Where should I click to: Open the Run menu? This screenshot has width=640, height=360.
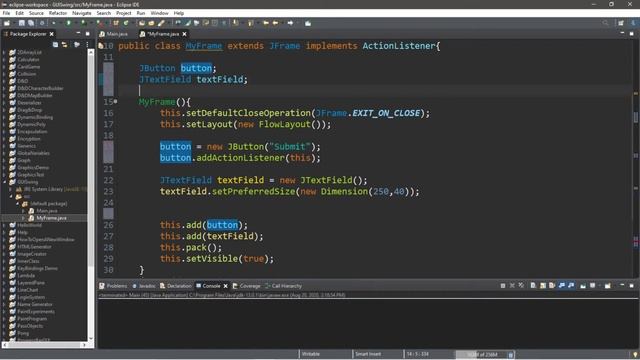(x=141, y=13)
